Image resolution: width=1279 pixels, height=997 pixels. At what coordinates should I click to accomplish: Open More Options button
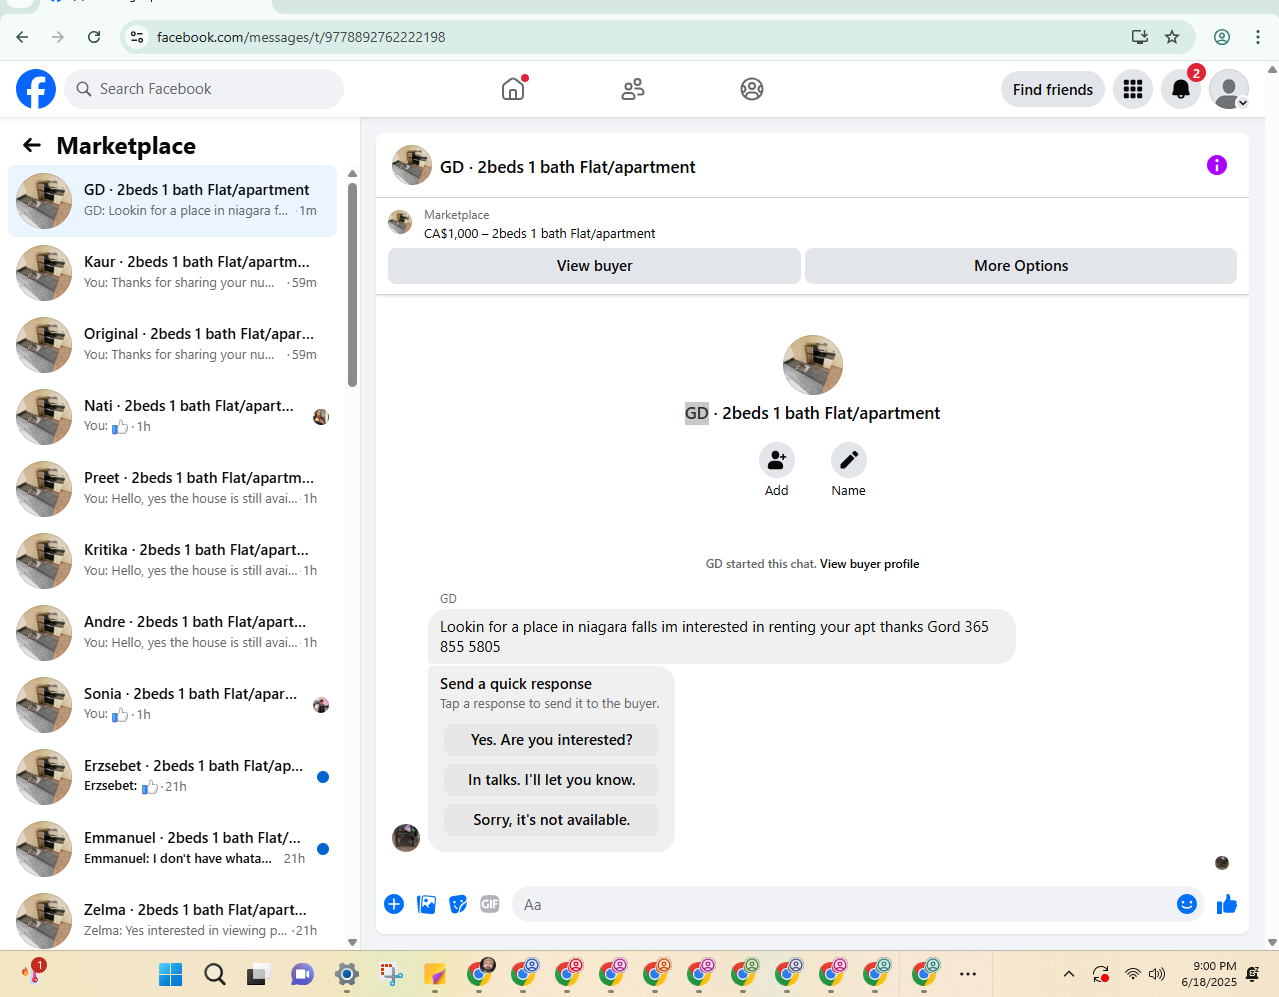click(1021, 266)
